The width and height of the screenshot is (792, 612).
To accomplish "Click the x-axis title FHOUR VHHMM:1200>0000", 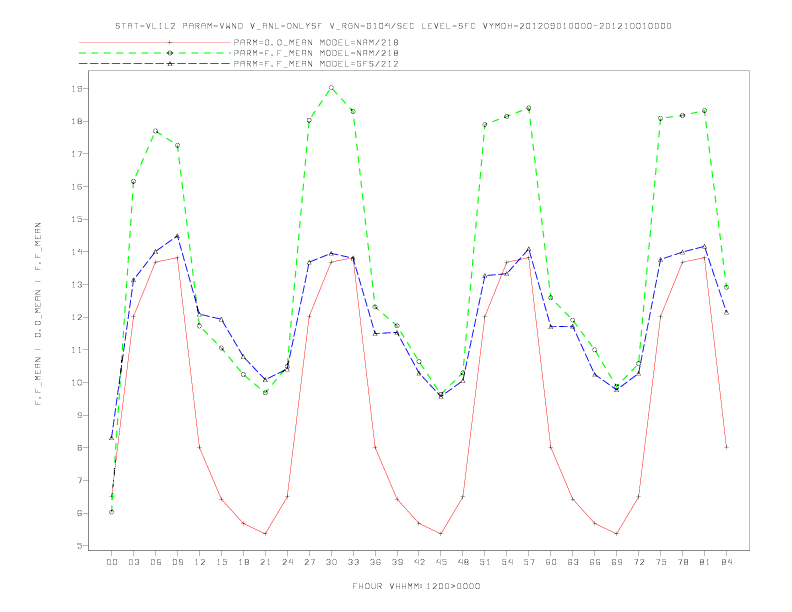I will pos(416,586).
